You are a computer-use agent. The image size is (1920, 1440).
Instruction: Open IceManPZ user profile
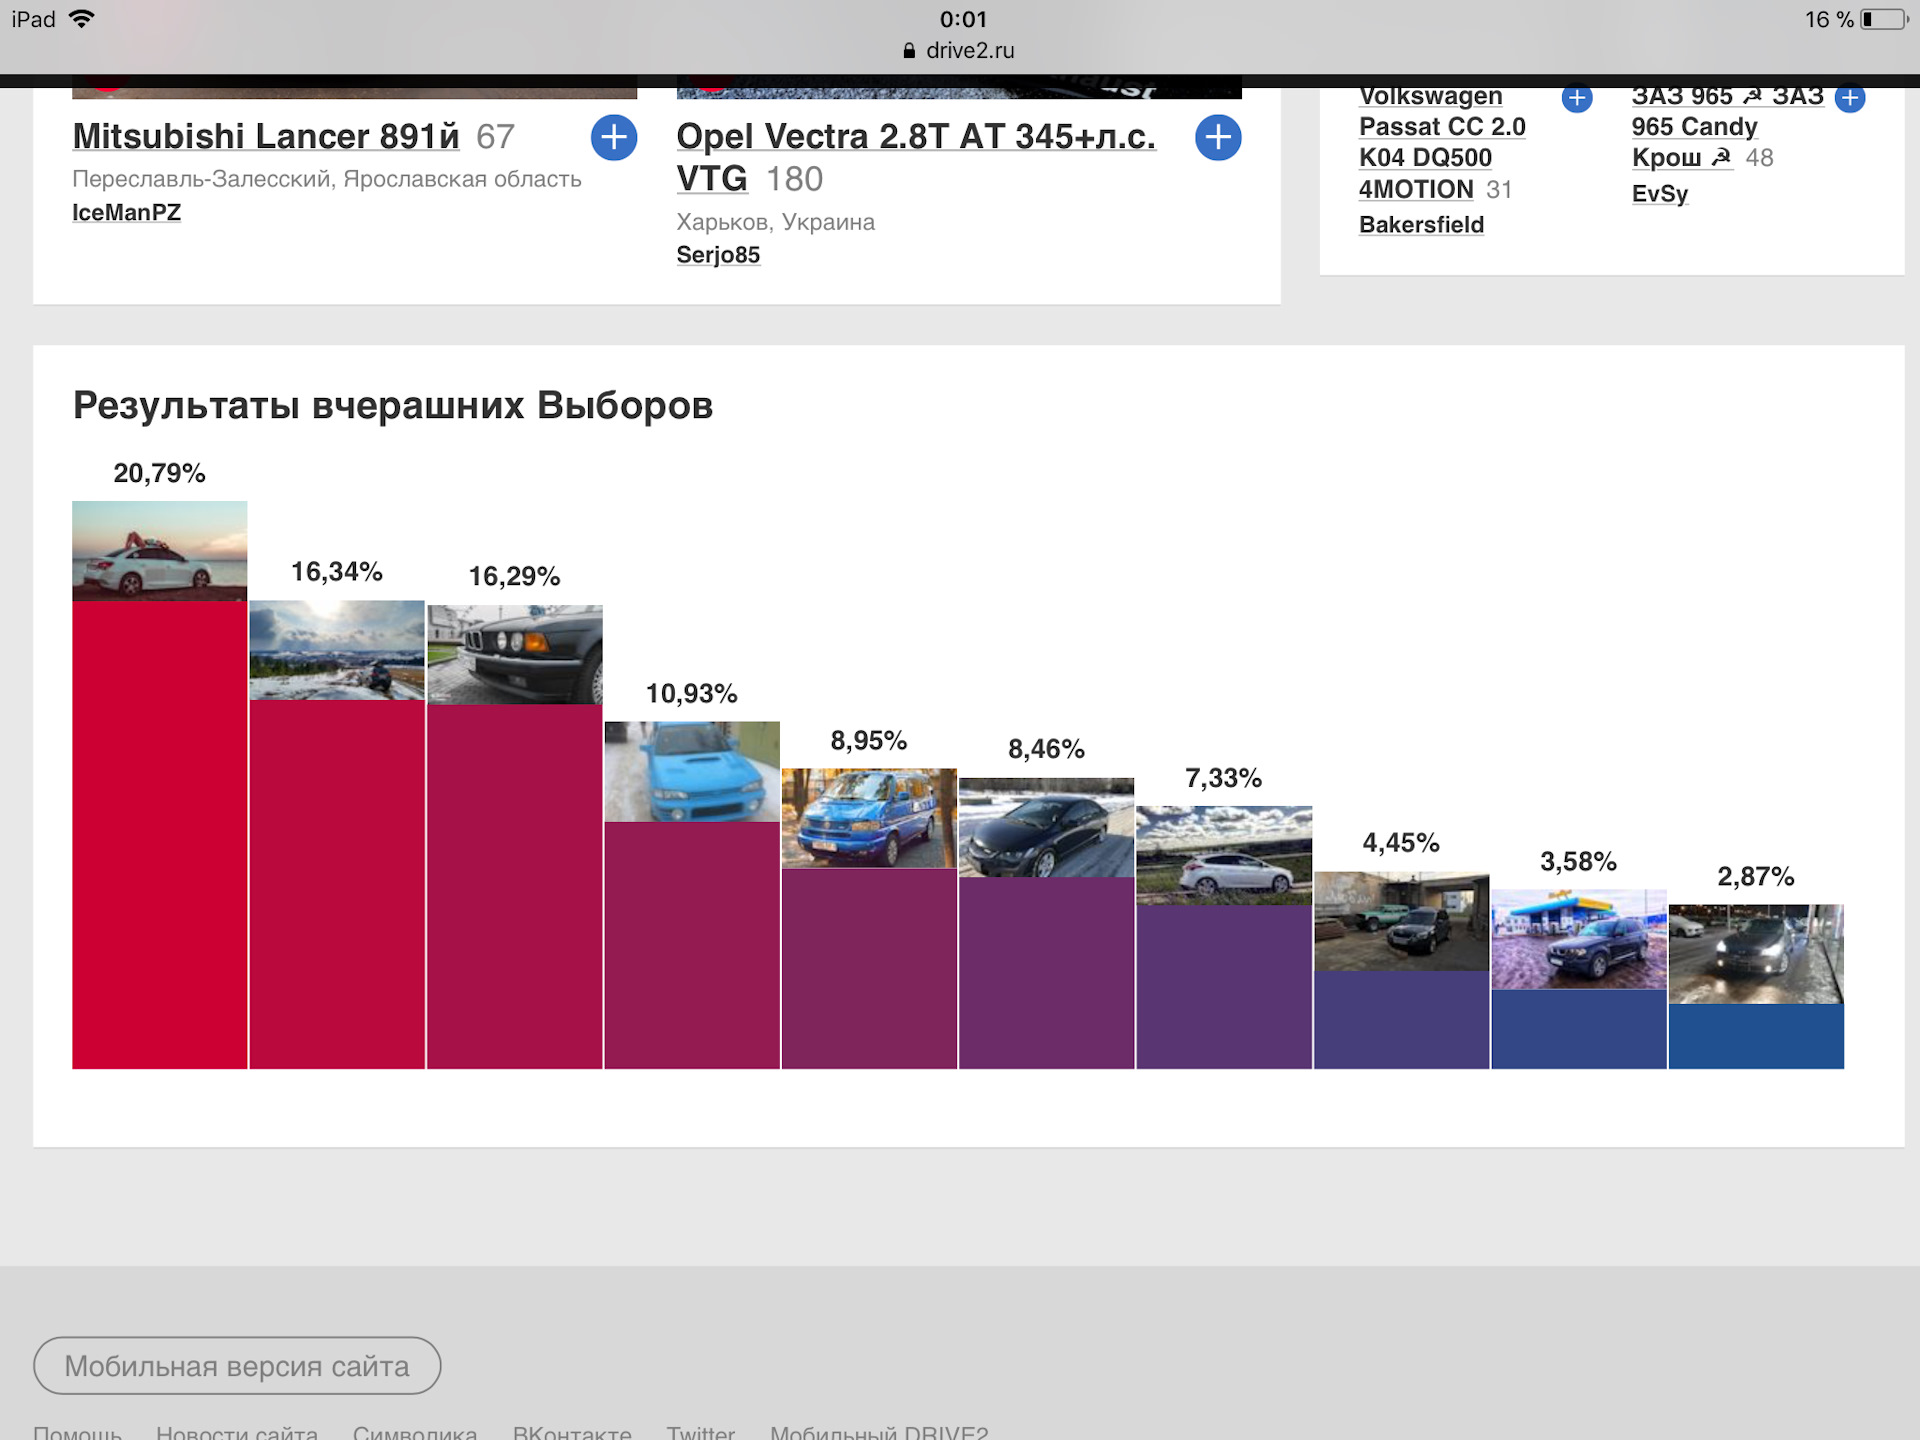[126, 212]
